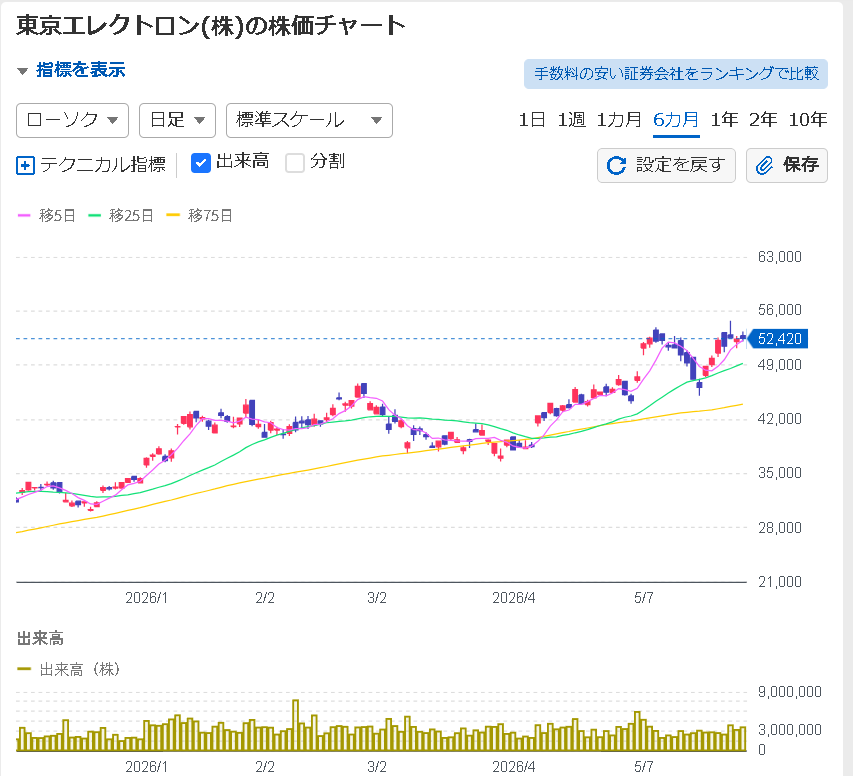
Task: Click the 移25日 legend item
Action: (120, 215)
